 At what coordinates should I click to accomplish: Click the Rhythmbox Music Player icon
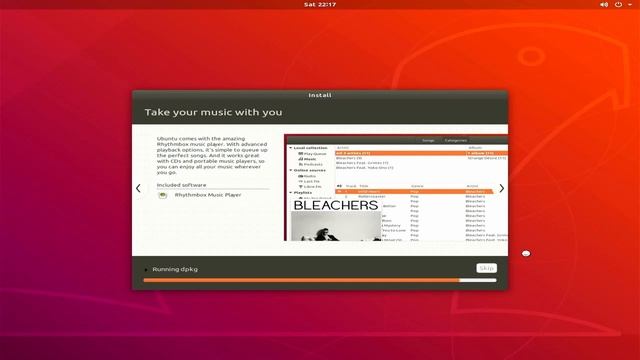point(162,195)
